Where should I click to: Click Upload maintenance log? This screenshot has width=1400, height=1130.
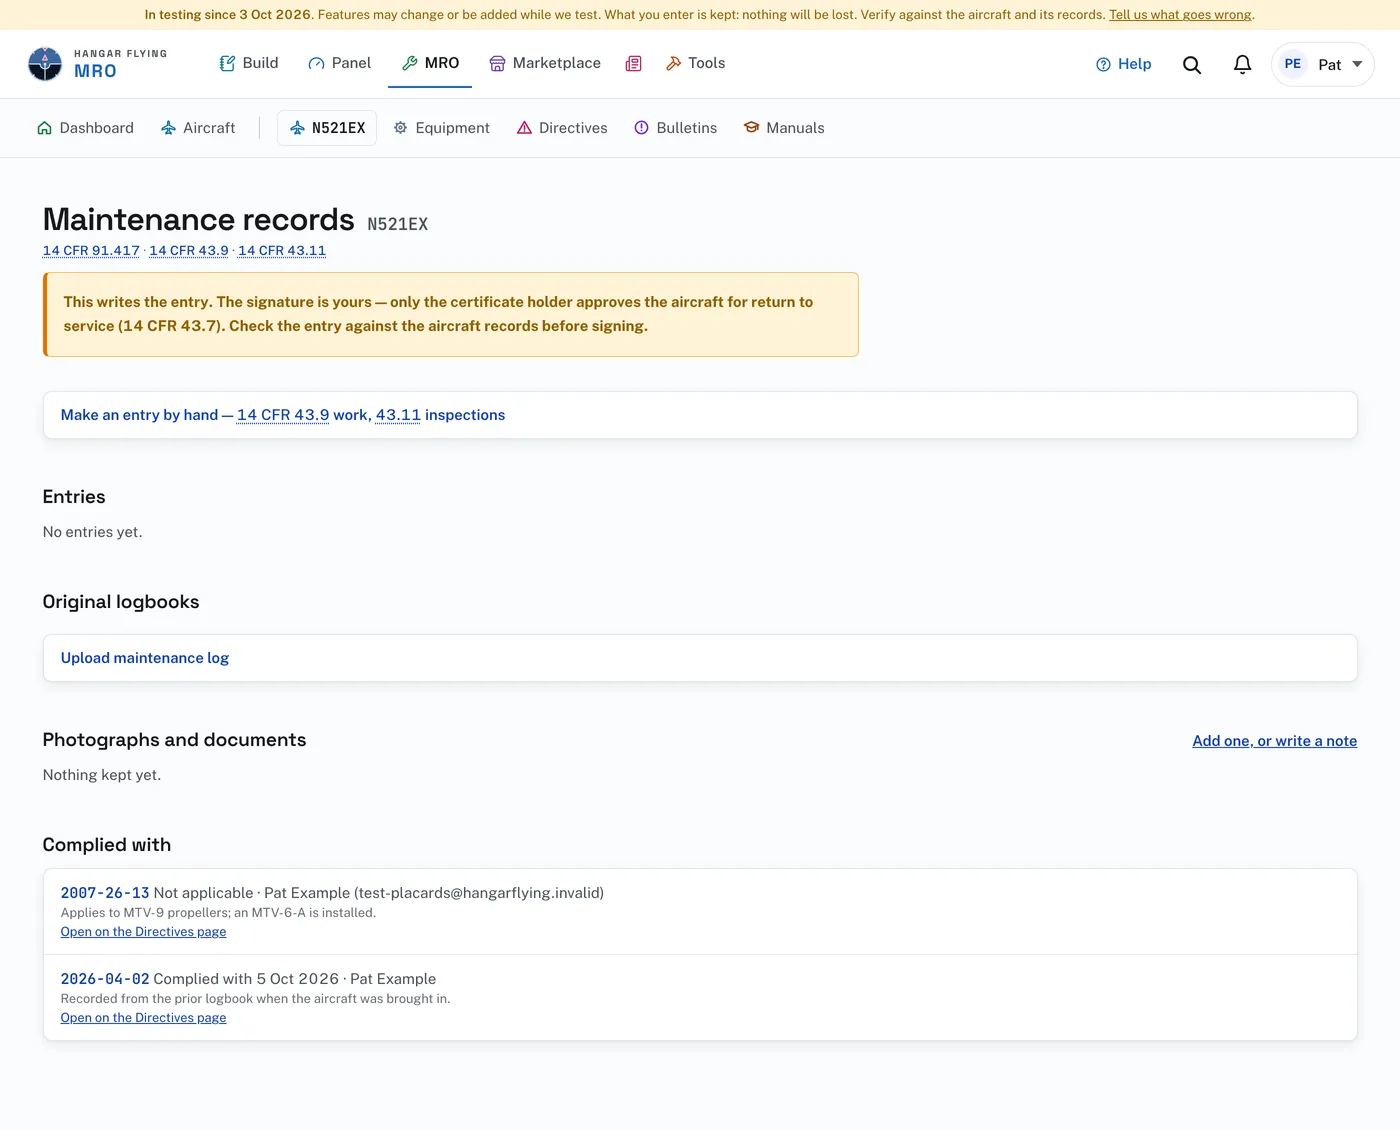700,658
